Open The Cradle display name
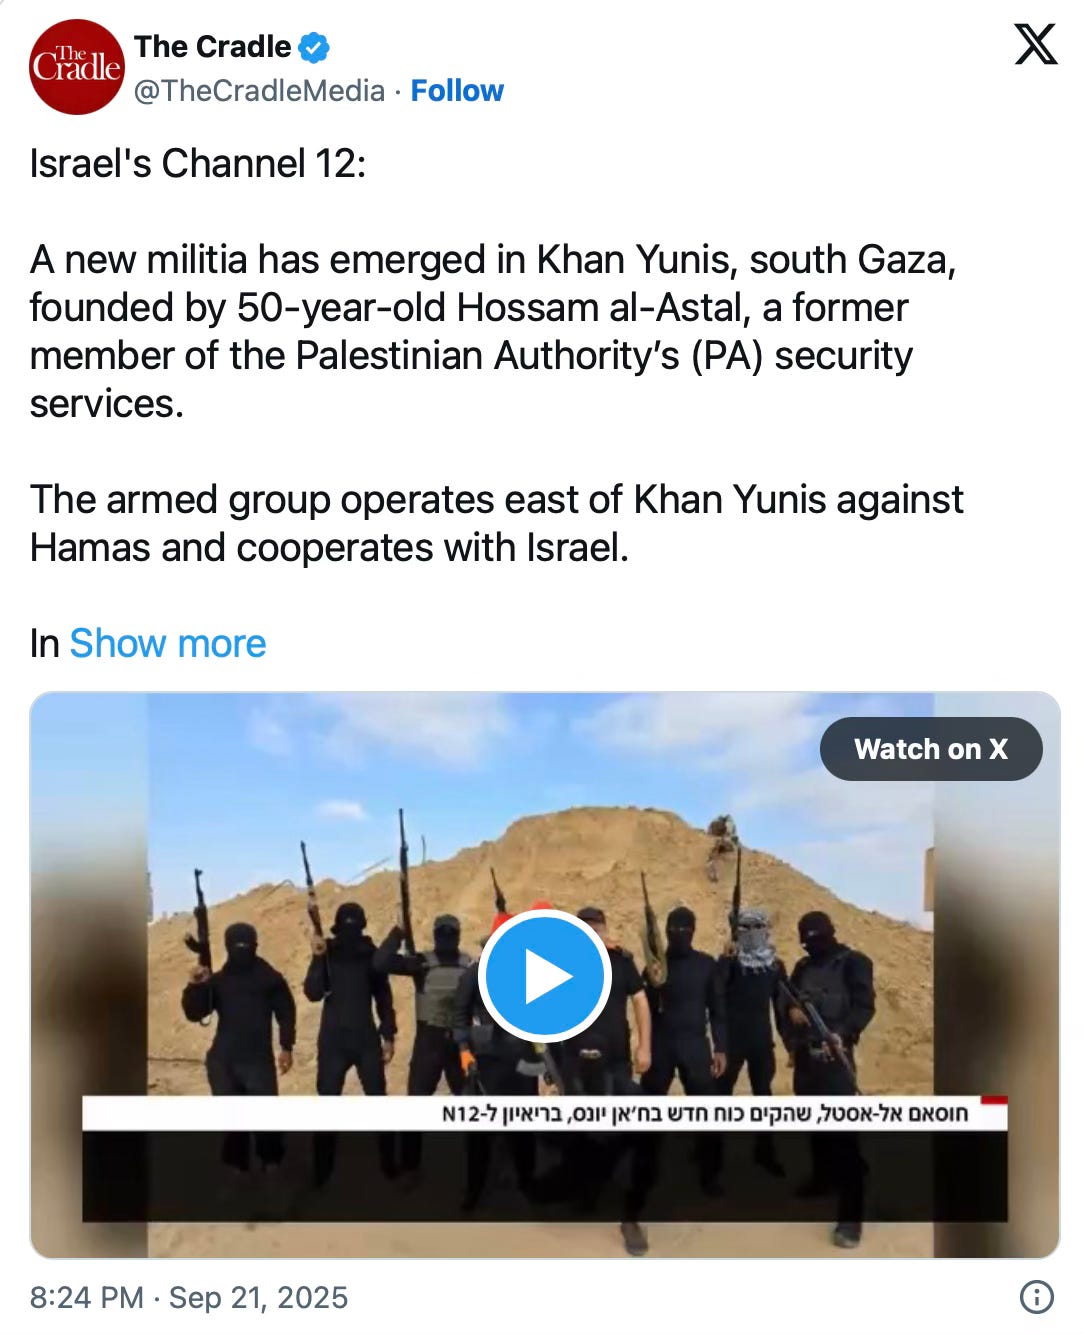Viewport: 1084px width, 1334px height. (212, 47)
